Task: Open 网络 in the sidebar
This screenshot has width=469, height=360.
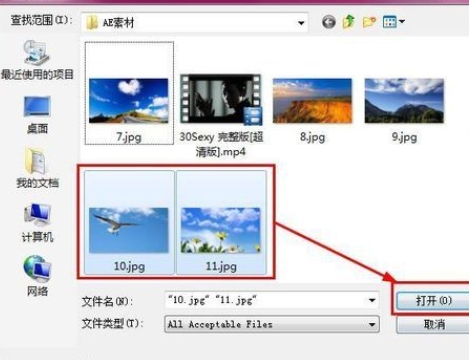Action: pyautogui.click(x=37, y=276)
